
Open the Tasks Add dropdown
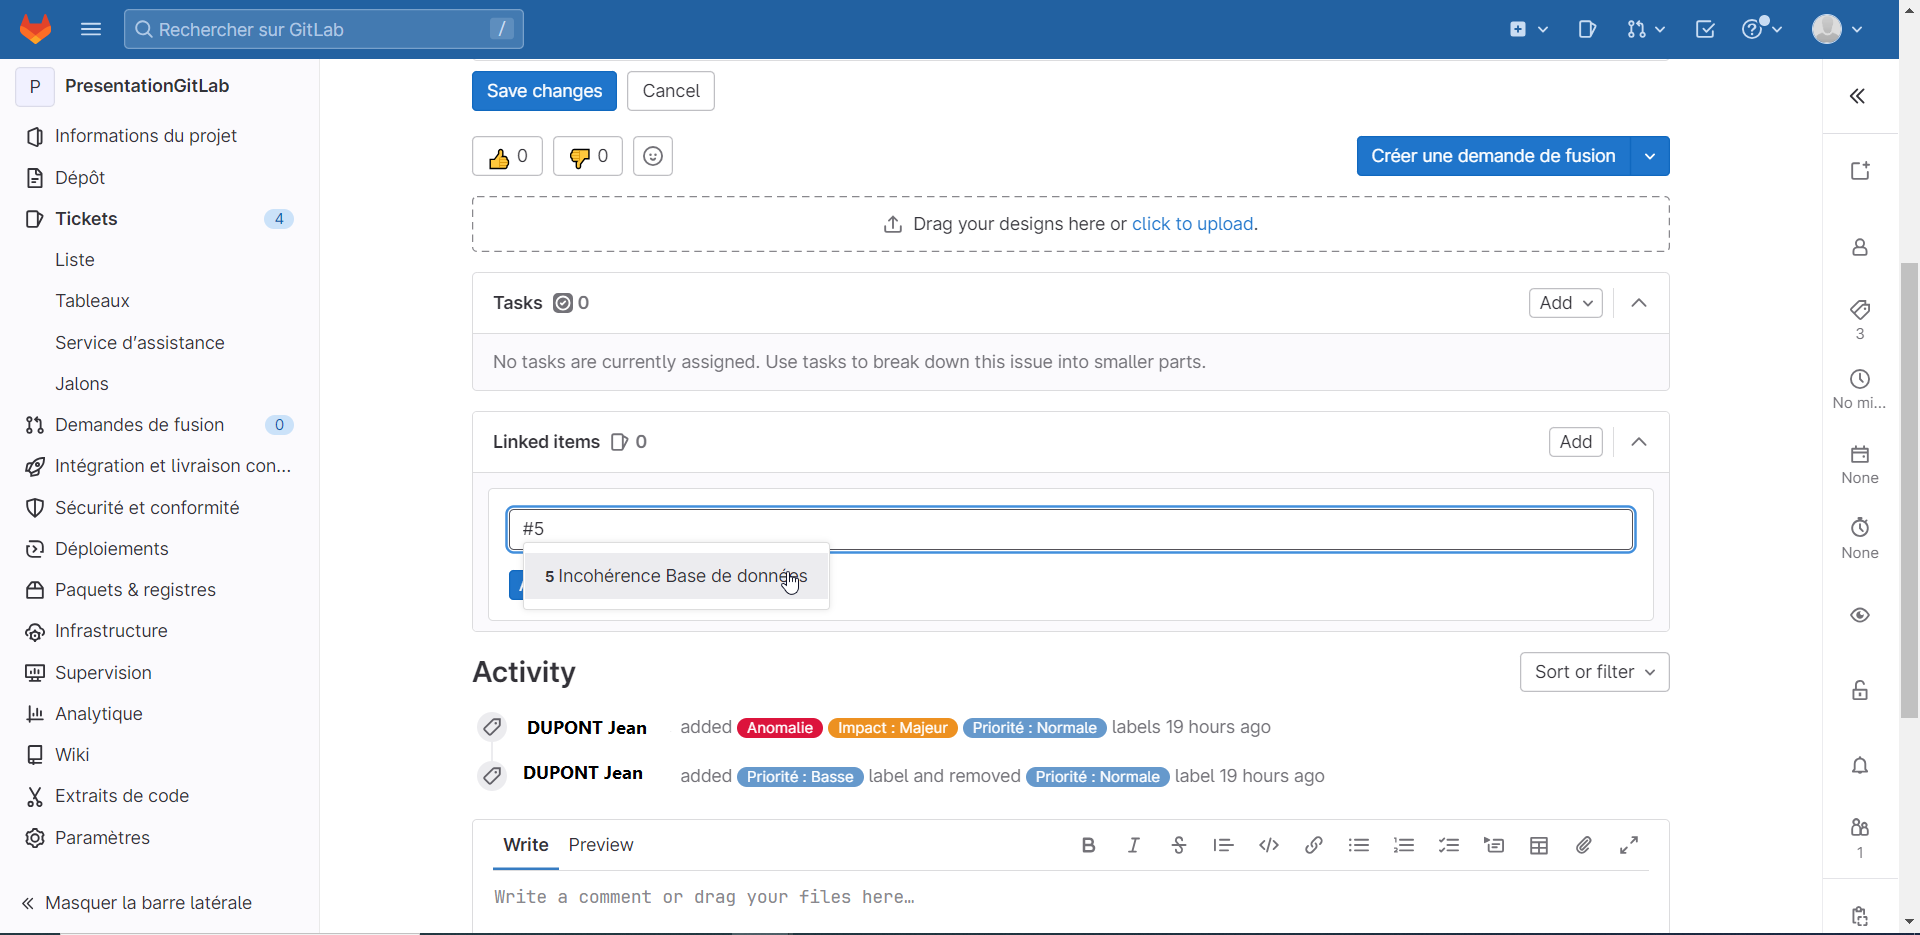(1565, 303)
